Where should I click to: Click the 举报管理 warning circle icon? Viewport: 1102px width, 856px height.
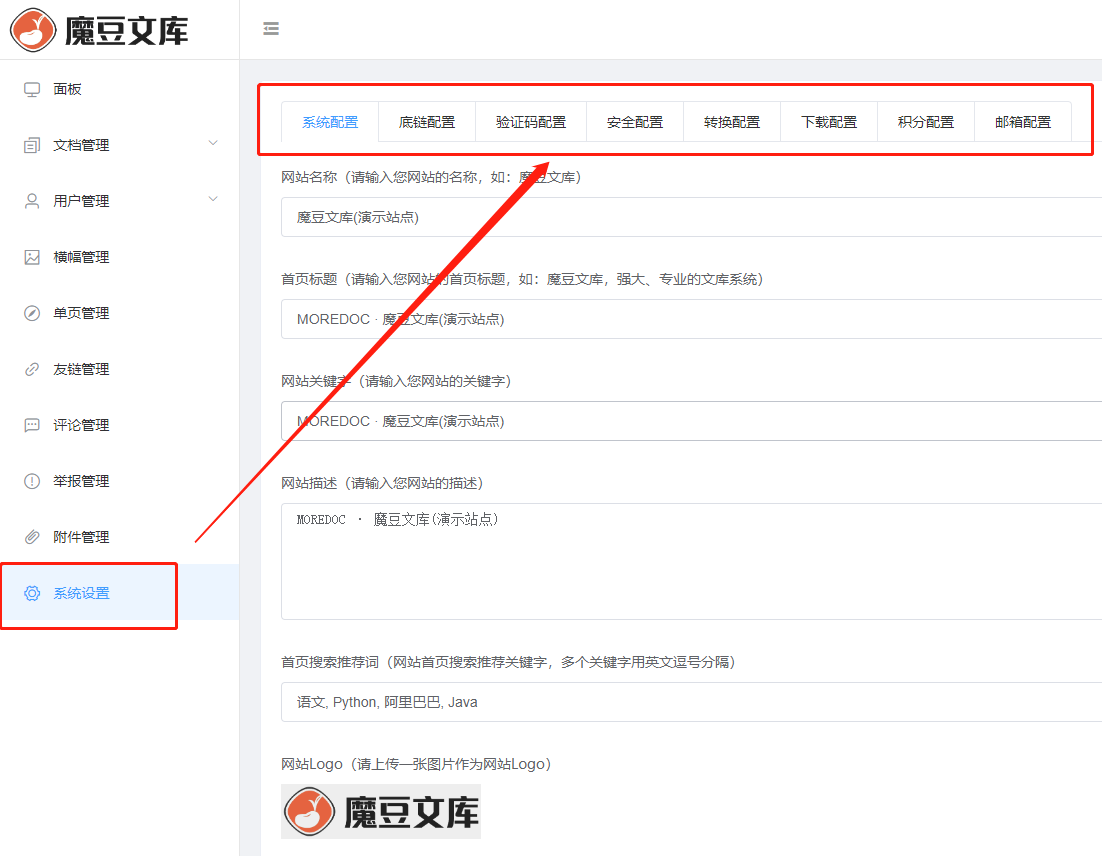click(32, 481)
